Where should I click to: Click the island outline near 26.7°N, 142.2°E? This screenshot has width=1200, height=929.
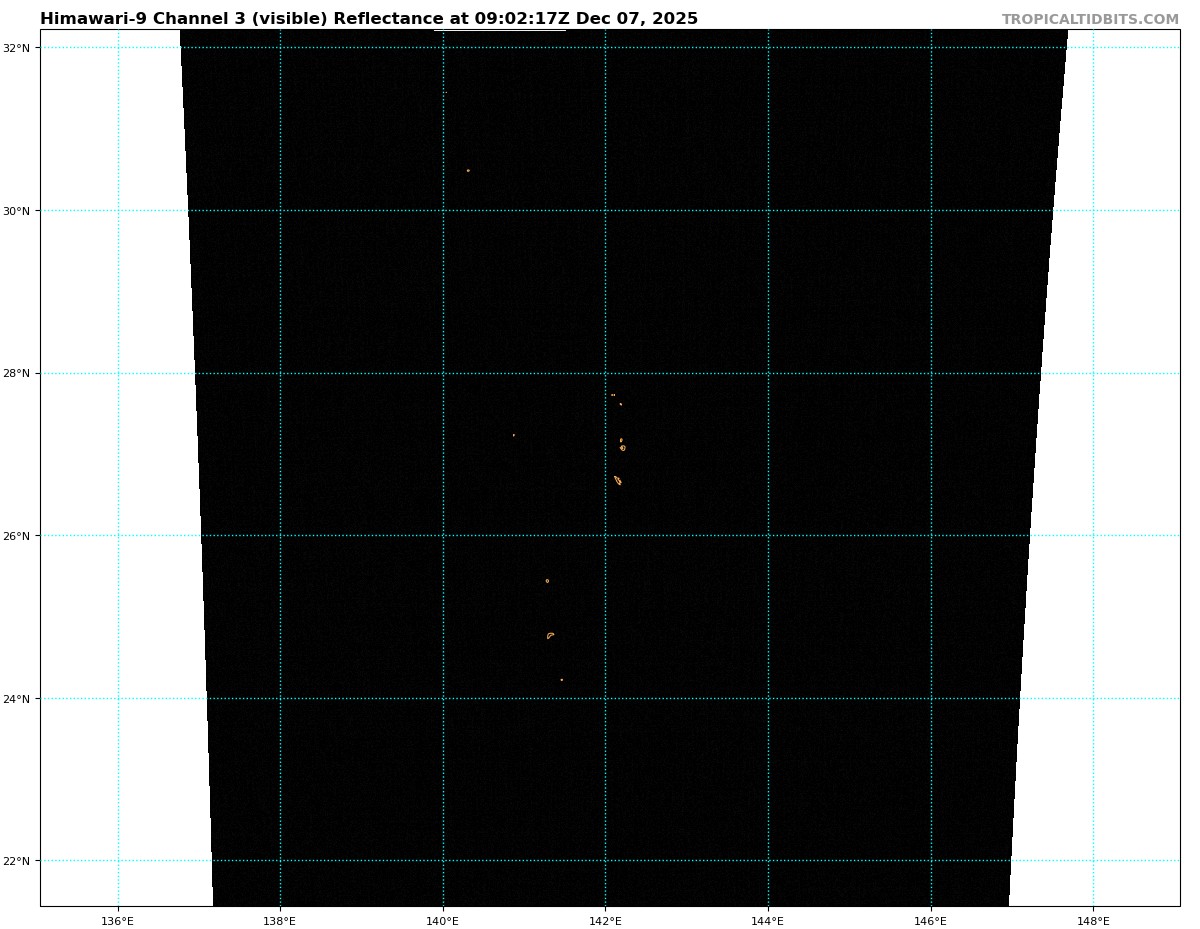[x=618, y=481]
